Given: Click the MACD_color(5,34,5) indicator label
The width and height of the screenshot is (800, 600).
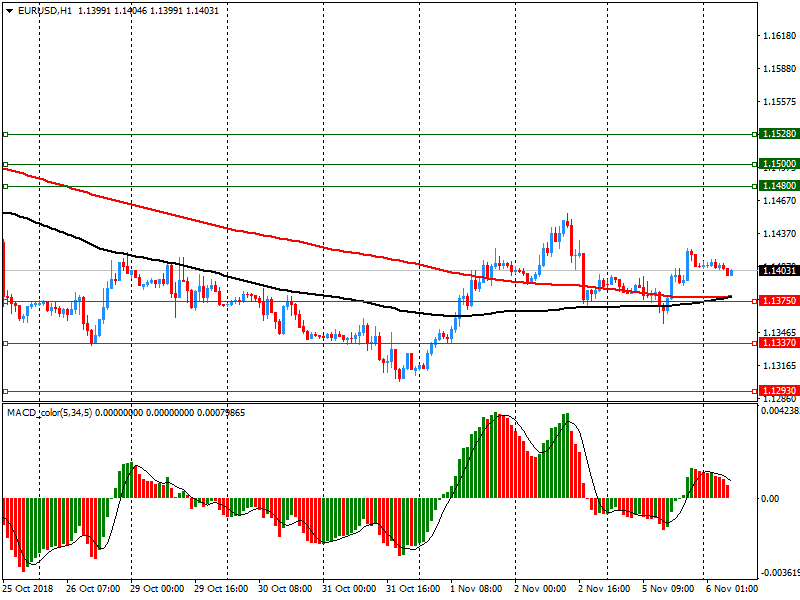Looking at the screenshot, I should (x=49, y=413).
